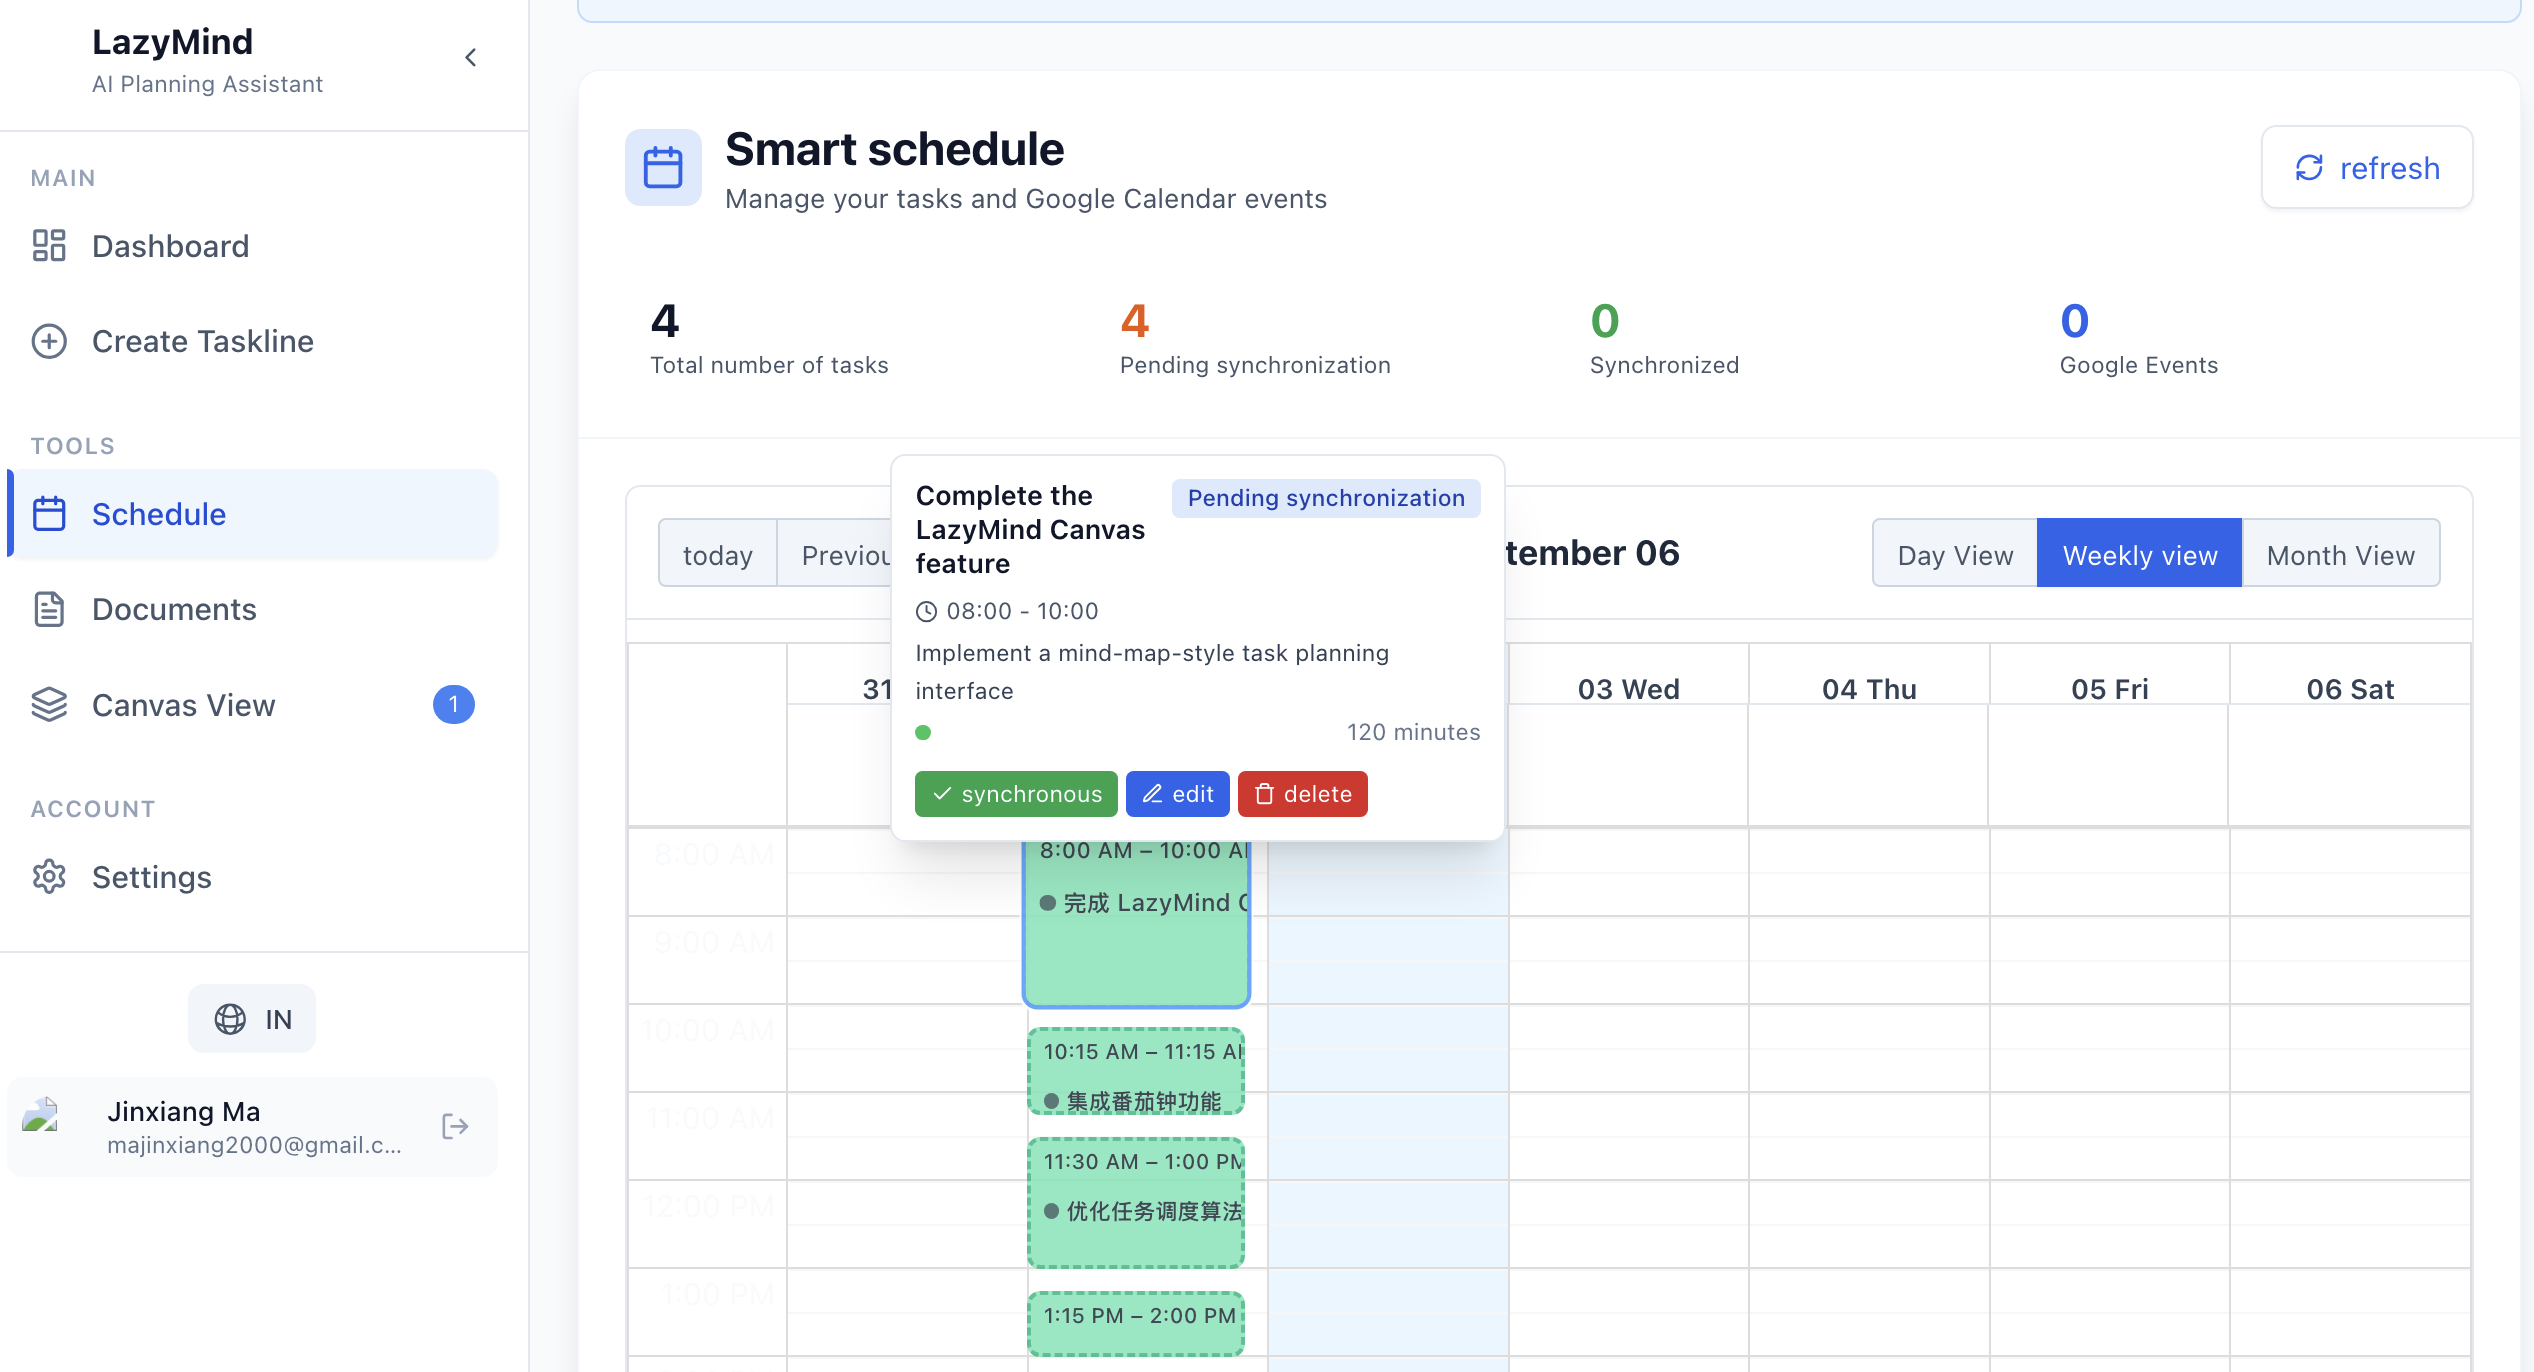Click the 120 minutes duration label
The image size is (2534, 1372).
1413,733
